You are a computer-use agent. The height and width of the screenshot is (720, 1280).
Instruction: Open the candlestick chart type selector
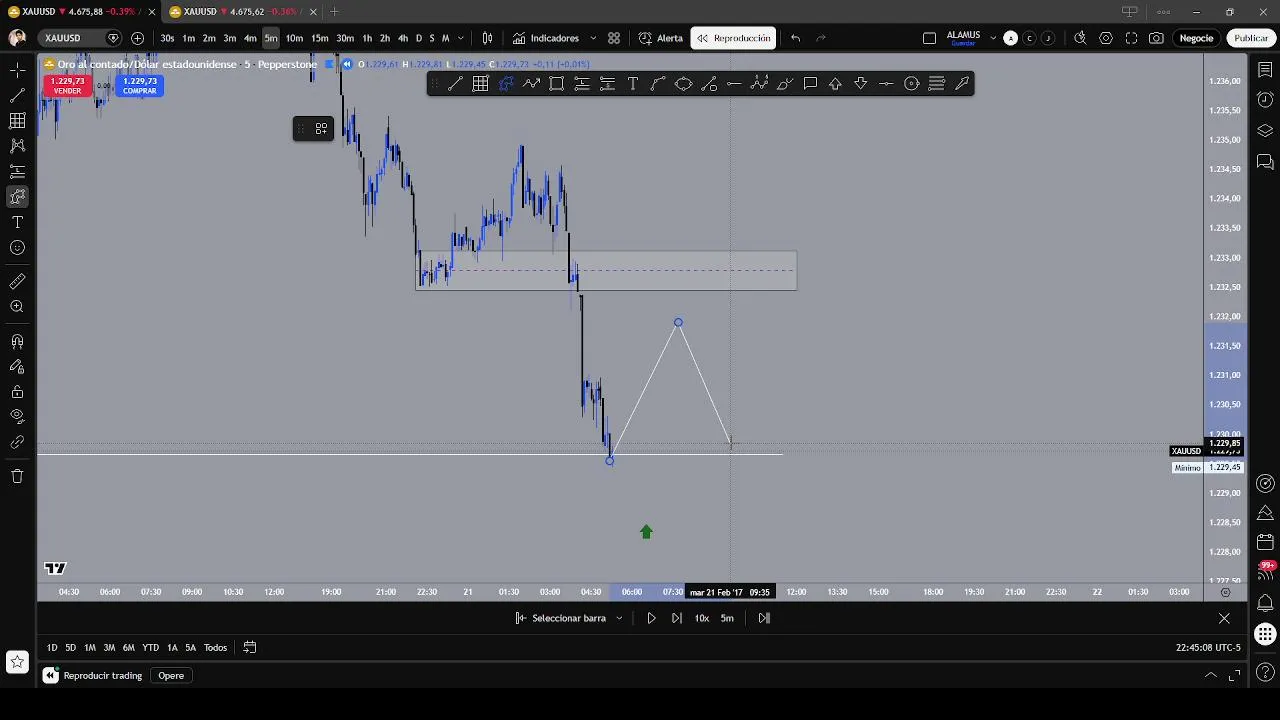(x=487, y=38)
